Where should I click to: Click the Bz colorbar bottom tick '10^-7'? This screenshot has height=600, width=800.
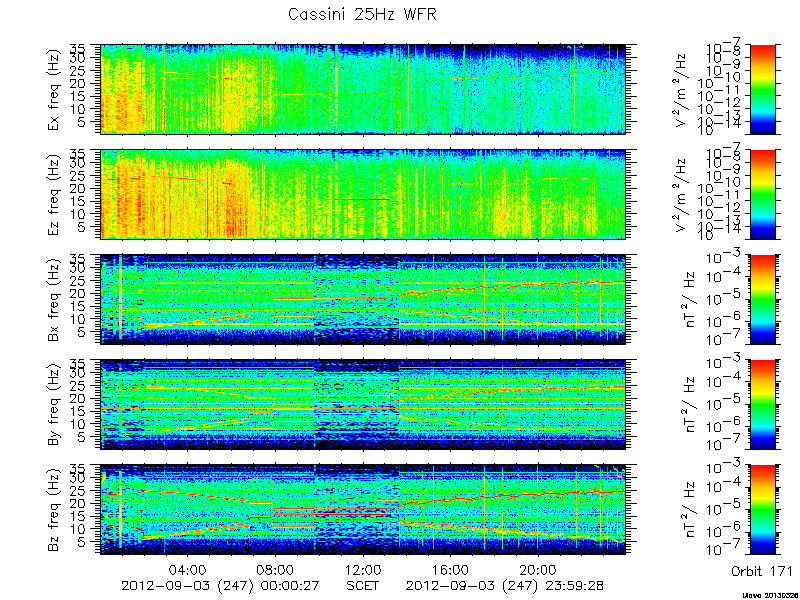(x=724, y=551)
